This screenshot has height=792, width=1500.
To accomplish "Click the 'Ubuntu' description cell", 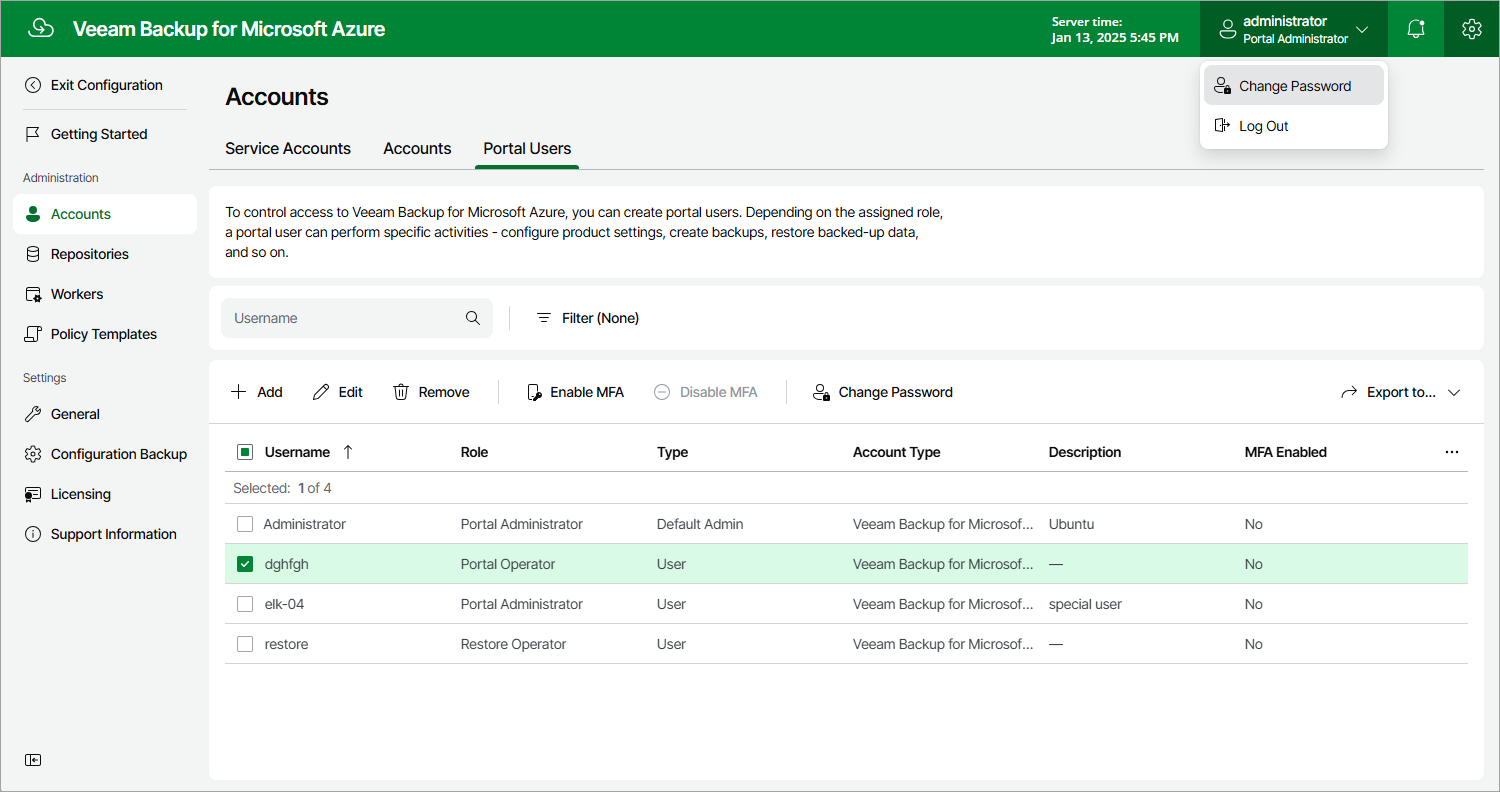I will pos(1072,524).
